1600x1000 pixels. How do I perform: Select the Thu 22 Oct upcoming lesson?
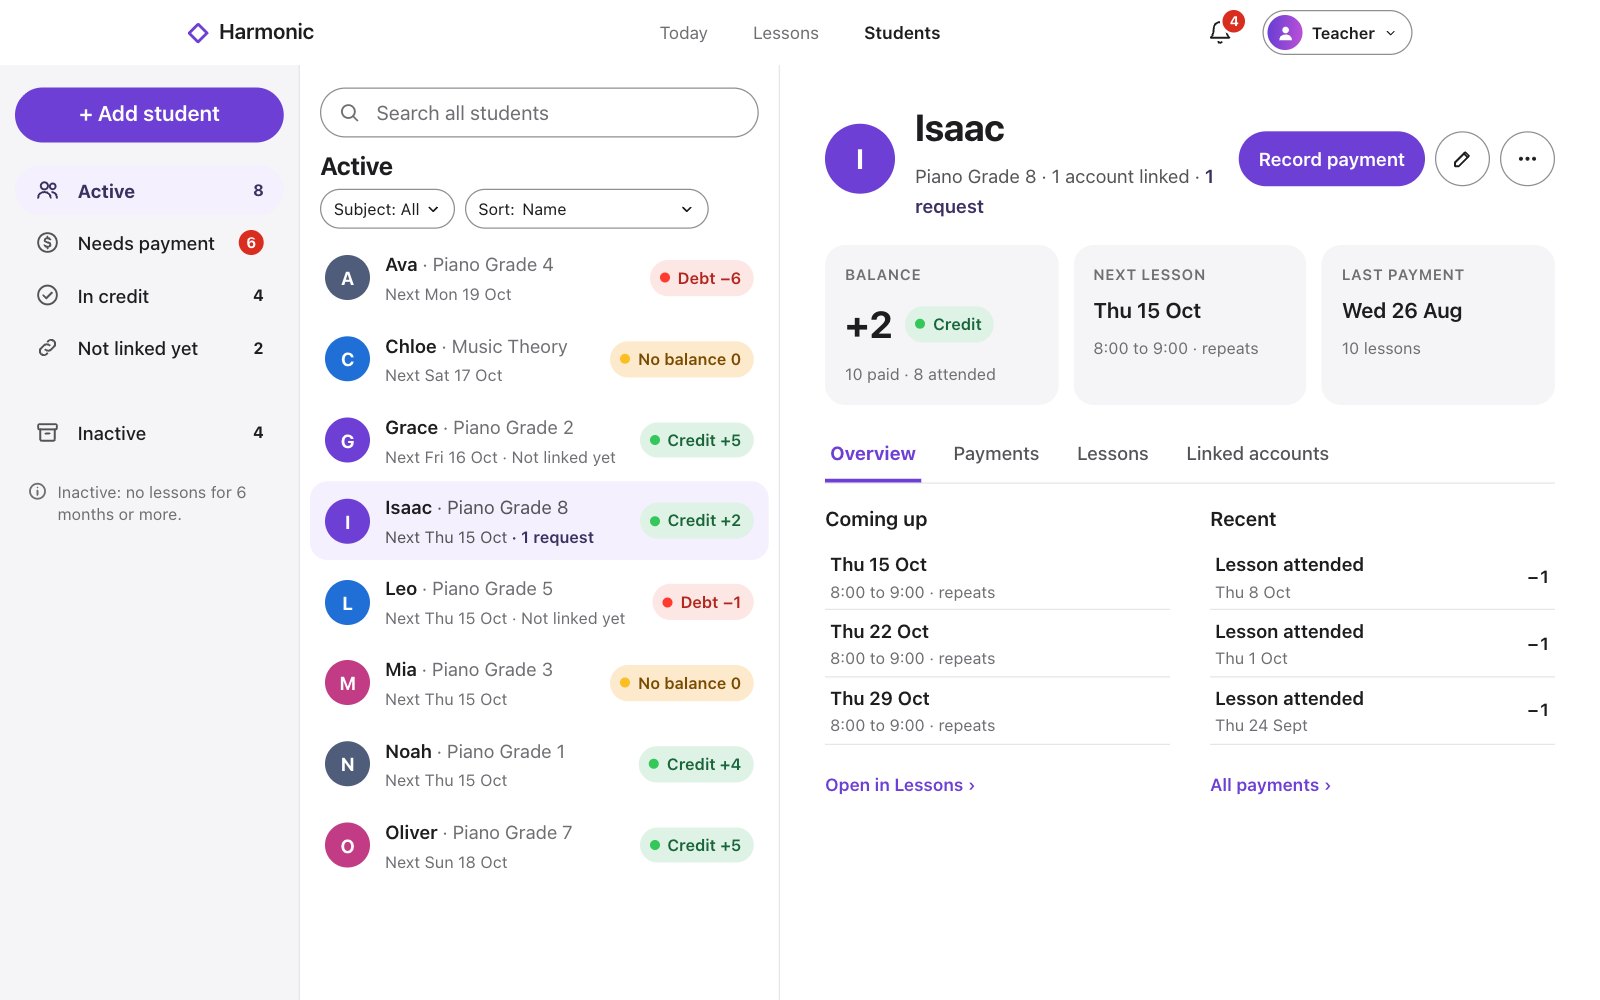coord(997,644)
